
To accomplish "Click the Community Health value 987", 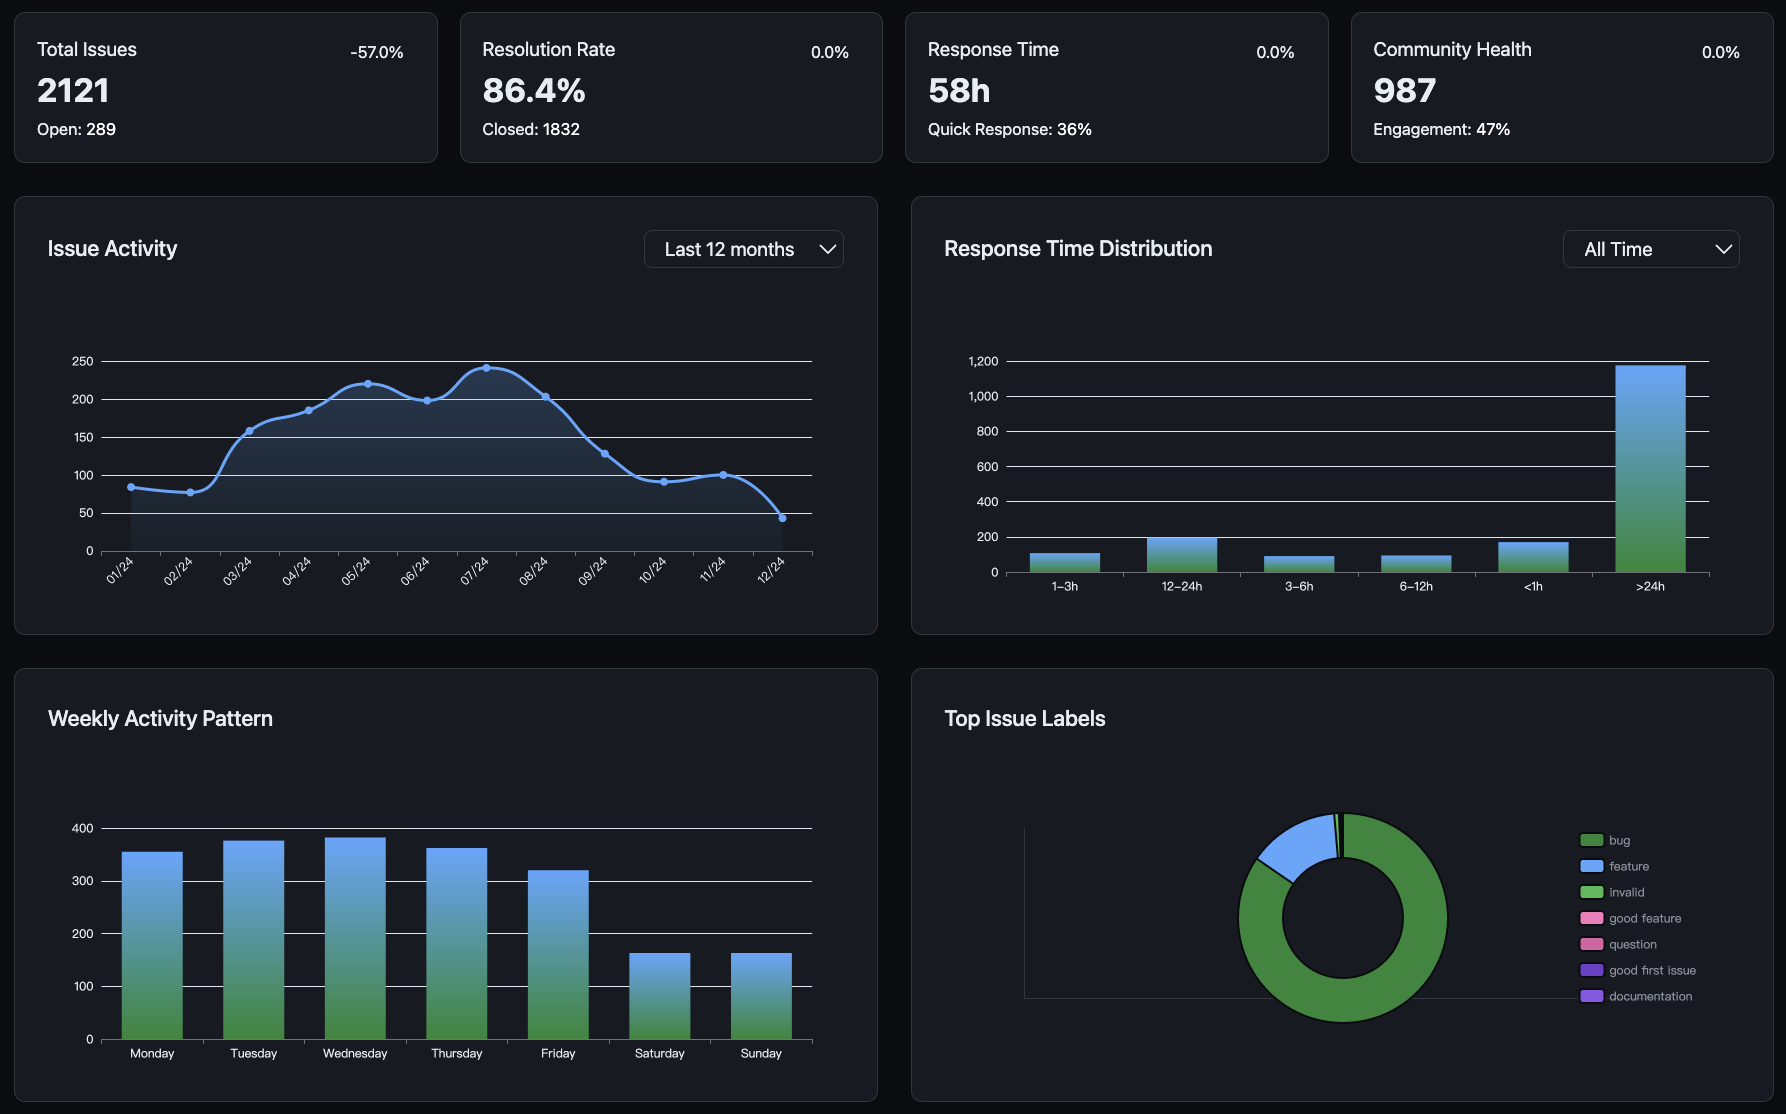I will pyautogui.click(x=1404, y=91).
